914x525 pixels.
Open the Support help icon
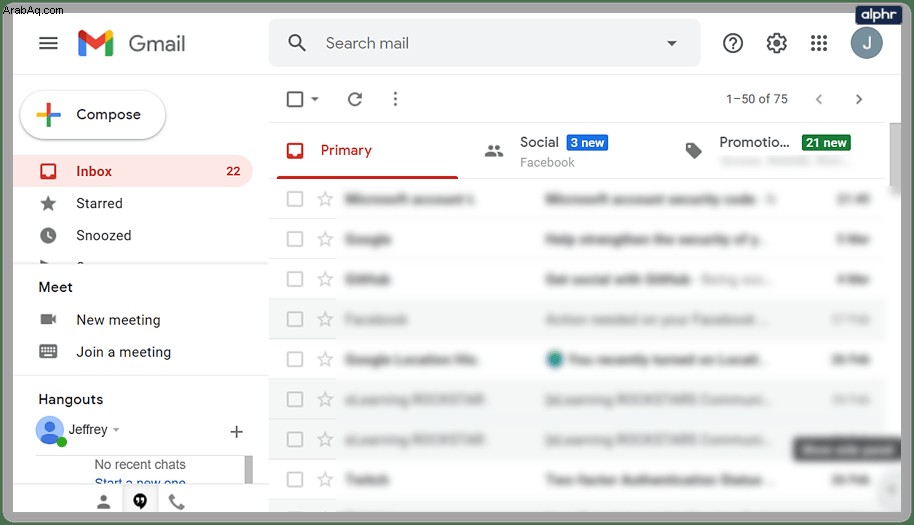[x=733, y=43]
